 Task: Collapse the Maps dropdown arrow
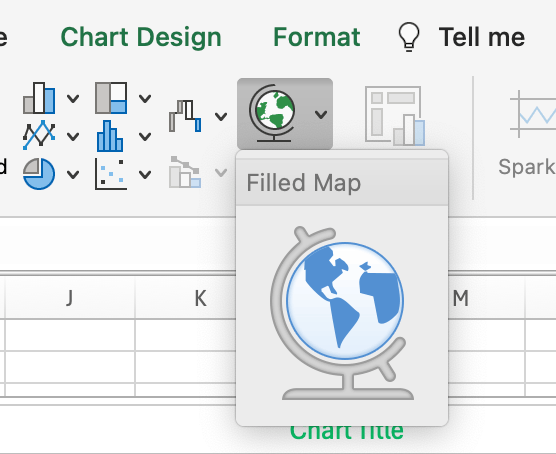tap(321, 114)
